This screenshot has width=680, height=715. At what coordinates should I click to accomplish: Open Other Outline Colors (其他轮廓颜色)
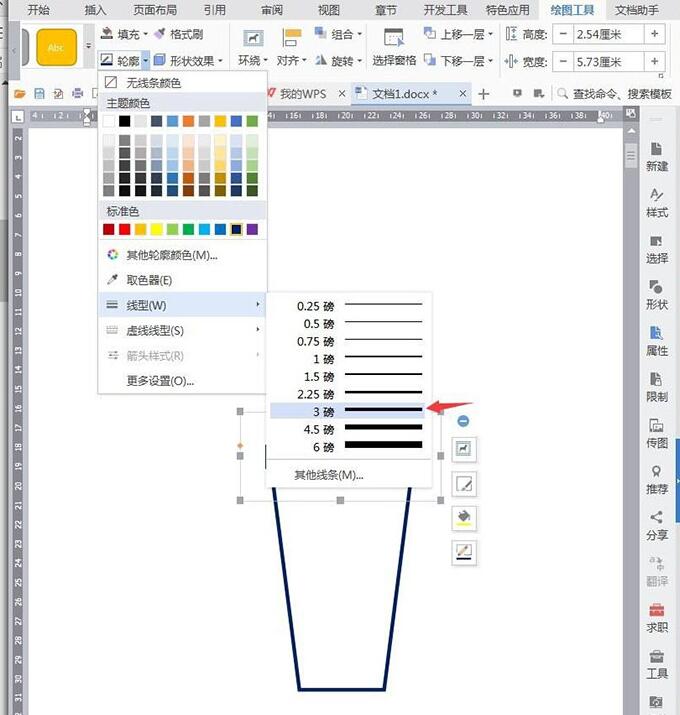pos(182,255)
